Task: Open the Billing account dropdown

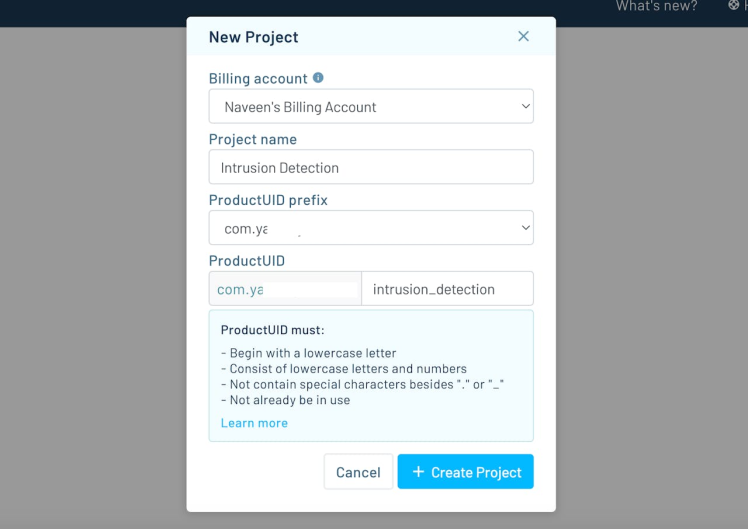Action: point(370,107)
